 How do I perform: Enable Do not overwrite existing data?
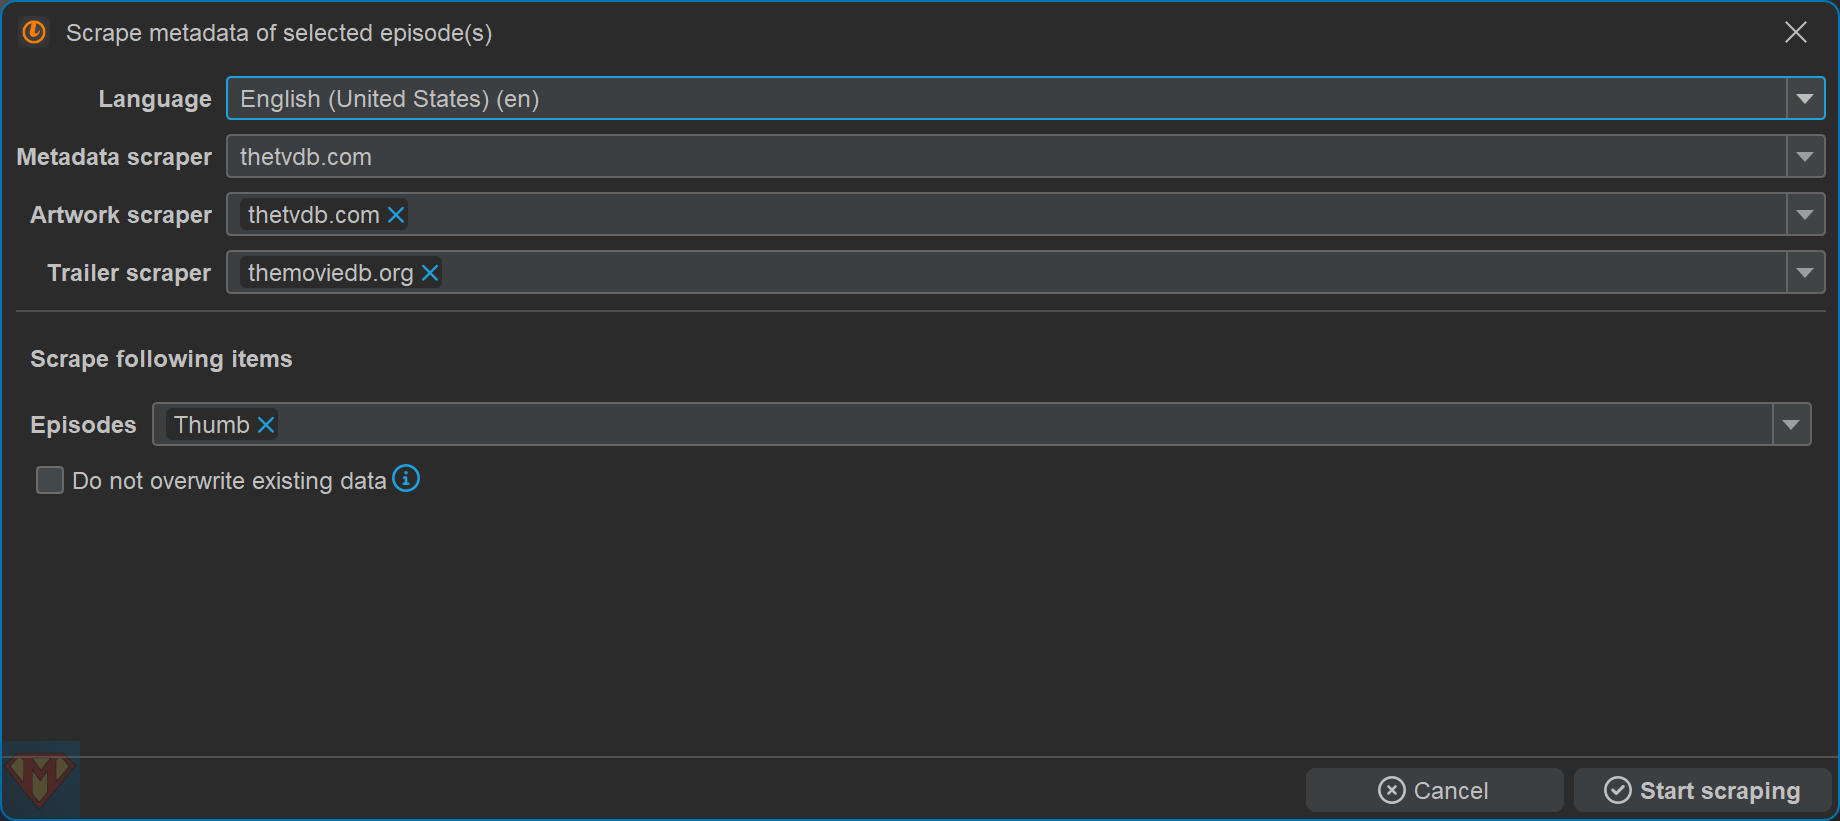tap(50, 481)
